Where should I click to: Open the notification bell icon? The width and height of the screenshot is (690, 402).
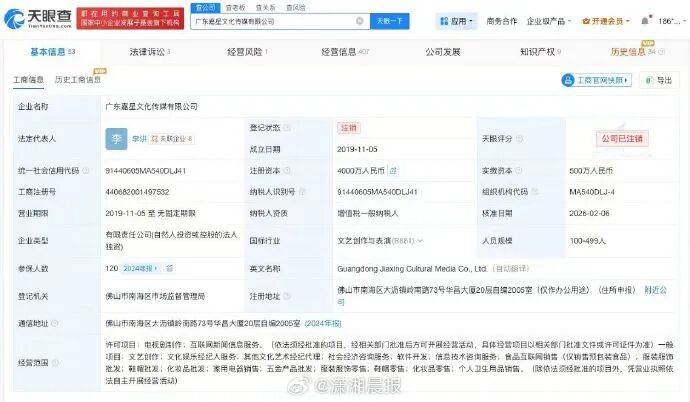(x=645, y=21)
